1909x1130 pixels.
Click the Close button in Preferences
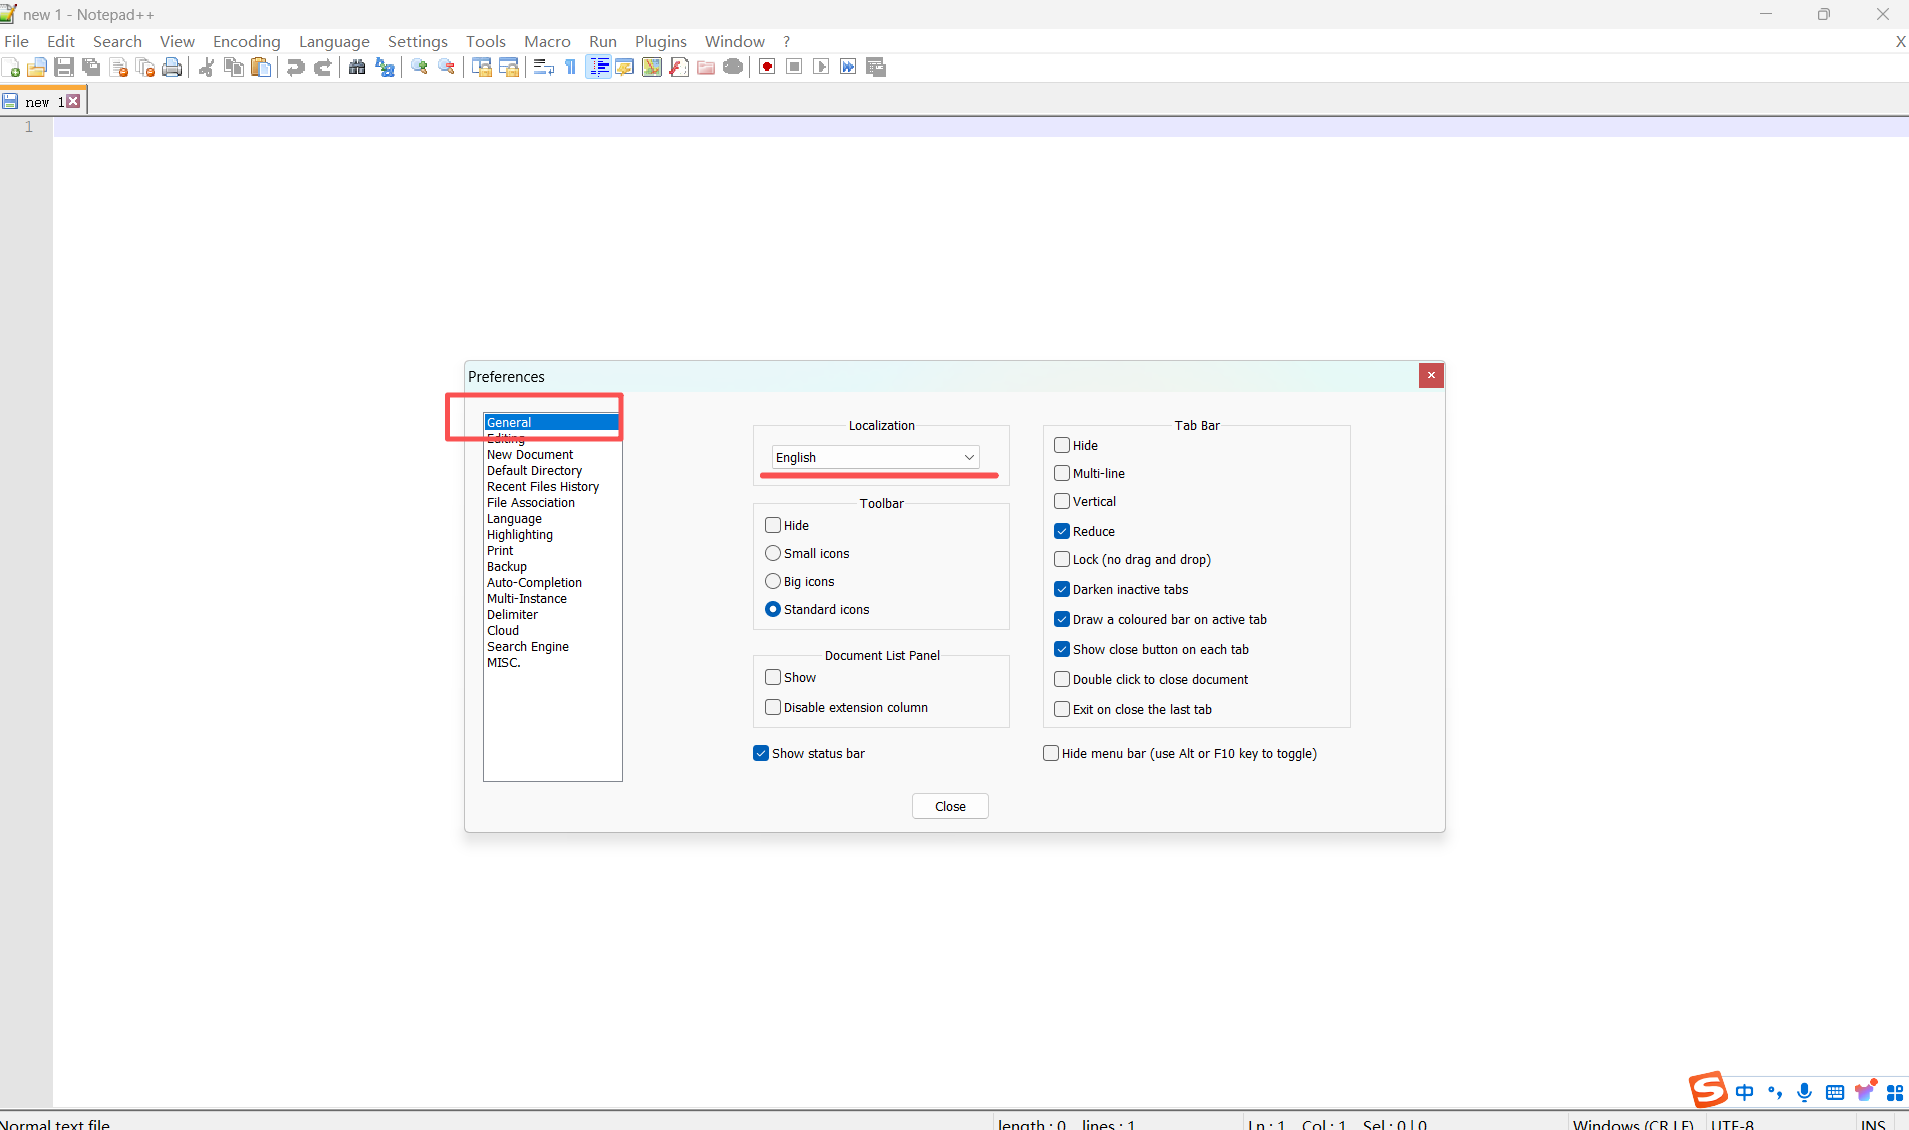(x=950, y=806)
